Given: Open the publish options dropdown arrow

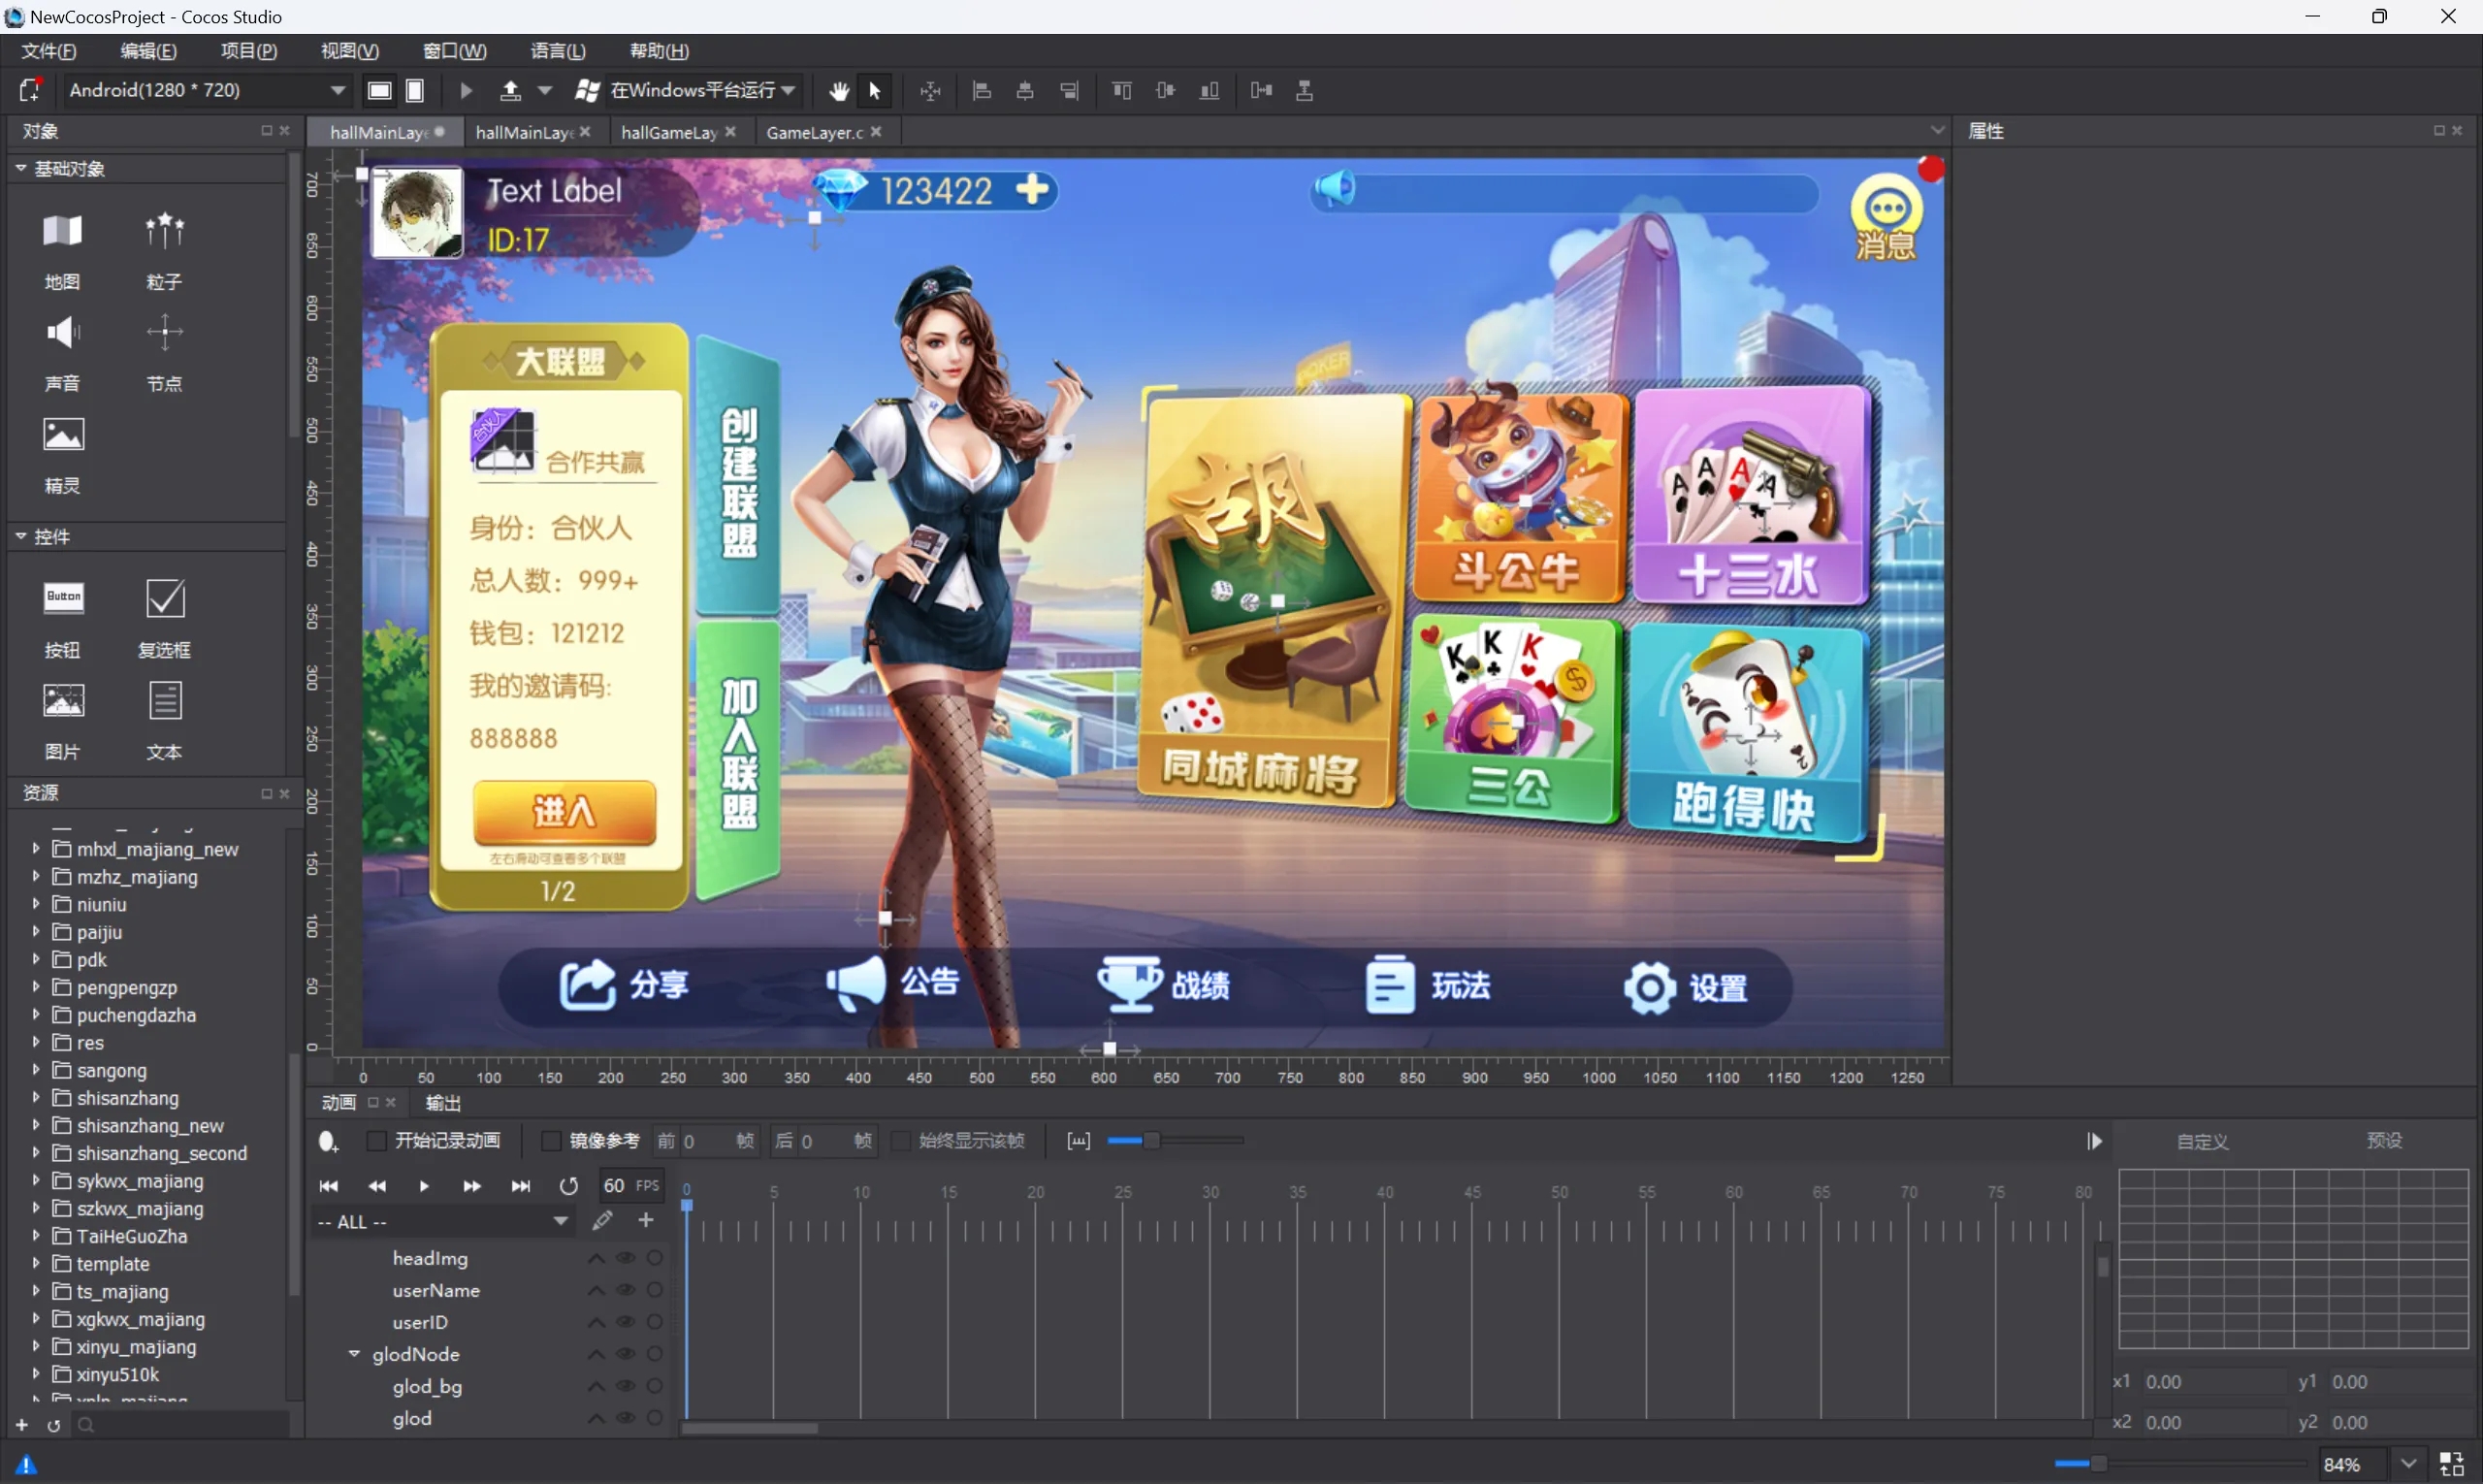Looking at the screenshot, I should coord(545,91).
